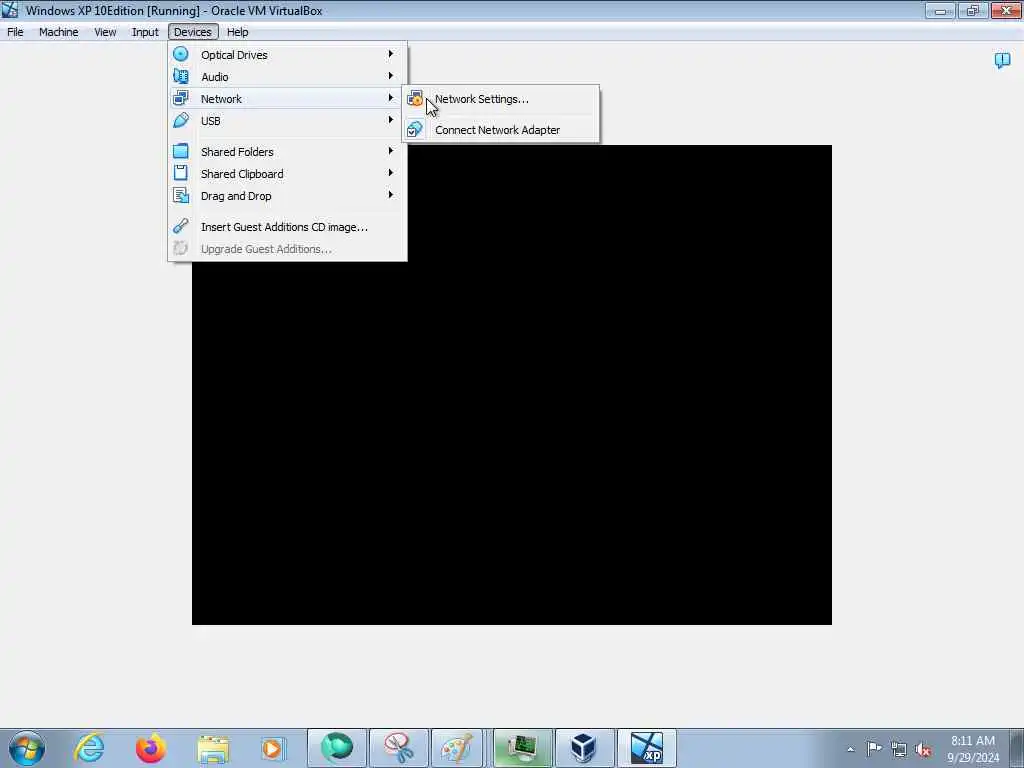Click the Windows Start orb

click(x=27, y=748)
